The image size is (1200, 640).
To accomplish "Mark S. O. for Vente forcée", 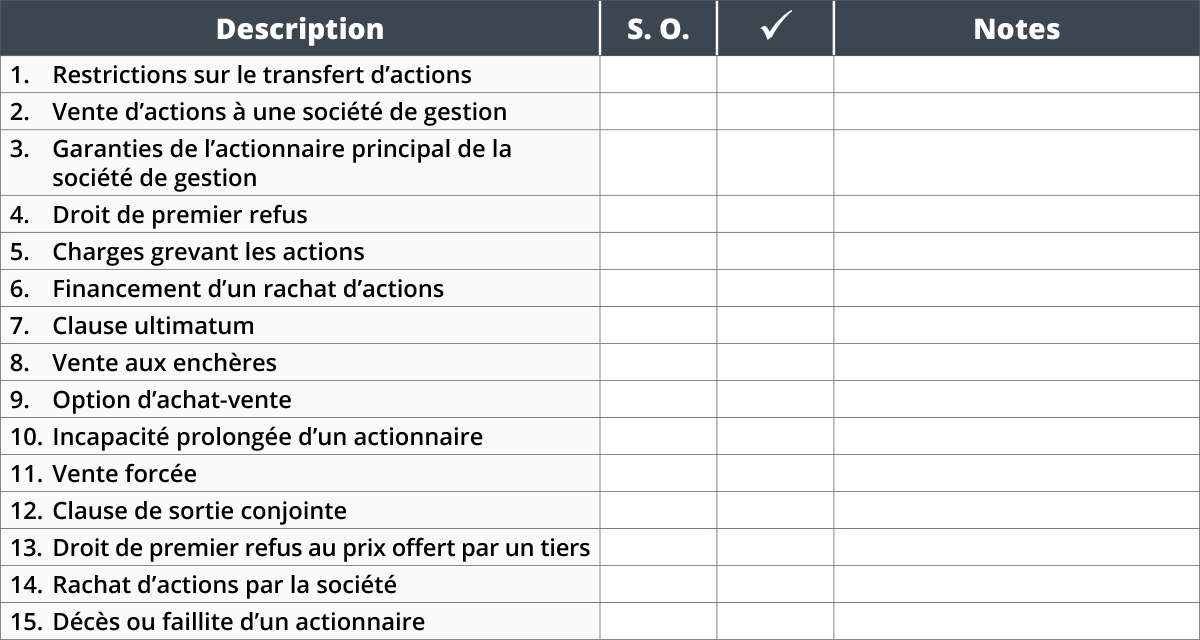I will tap(659, 473).
